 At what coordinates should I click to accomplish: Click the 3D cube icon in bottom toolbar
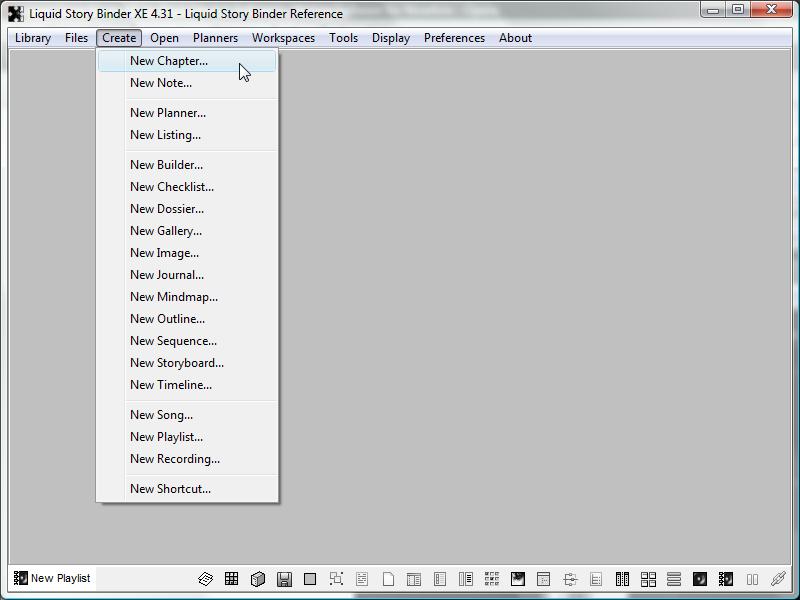[x=257, y=579]
